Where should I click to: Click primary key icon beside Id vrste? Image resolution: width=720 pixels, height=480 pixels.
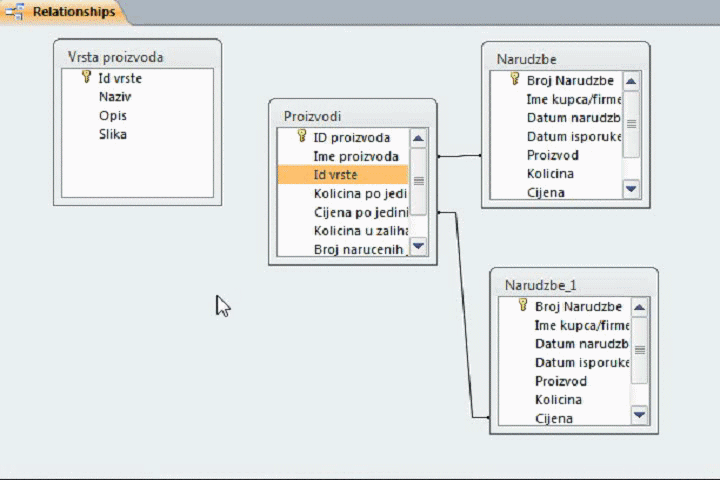tap(86, 77)
